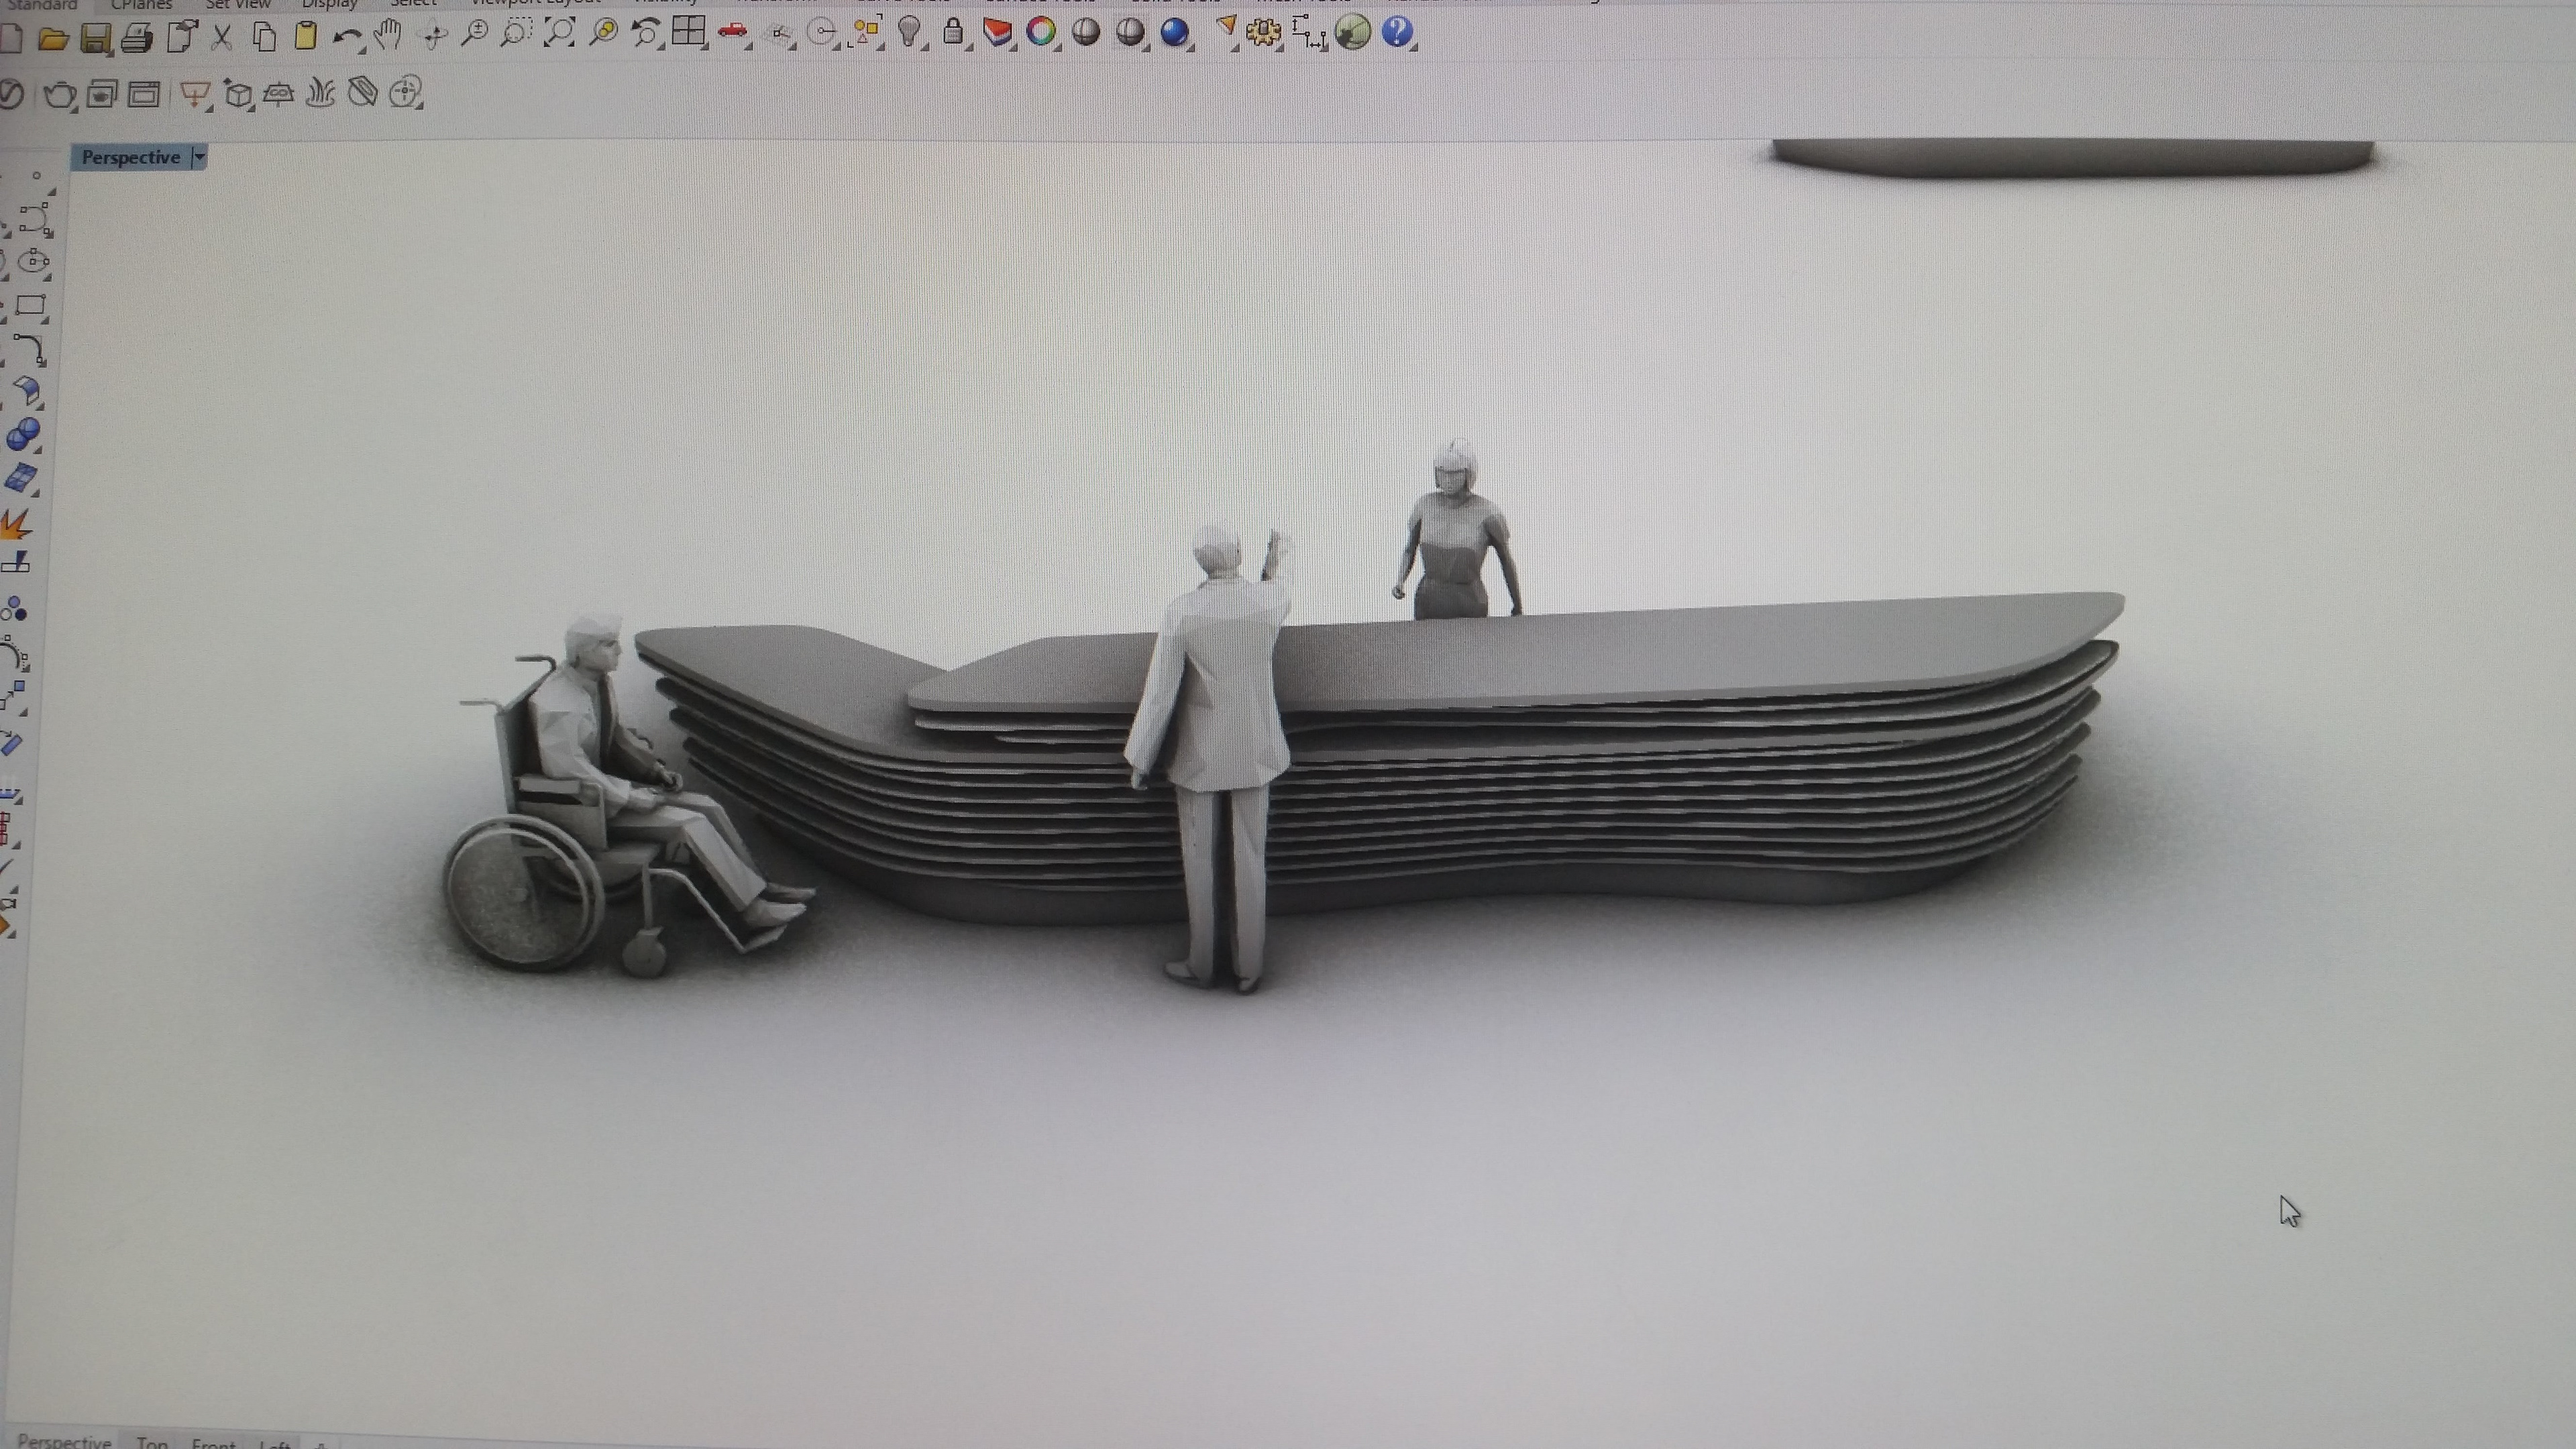The image size is (2576, 1449).
Task: Switch to the Front viewport tab
Action: coord(213,1443)
